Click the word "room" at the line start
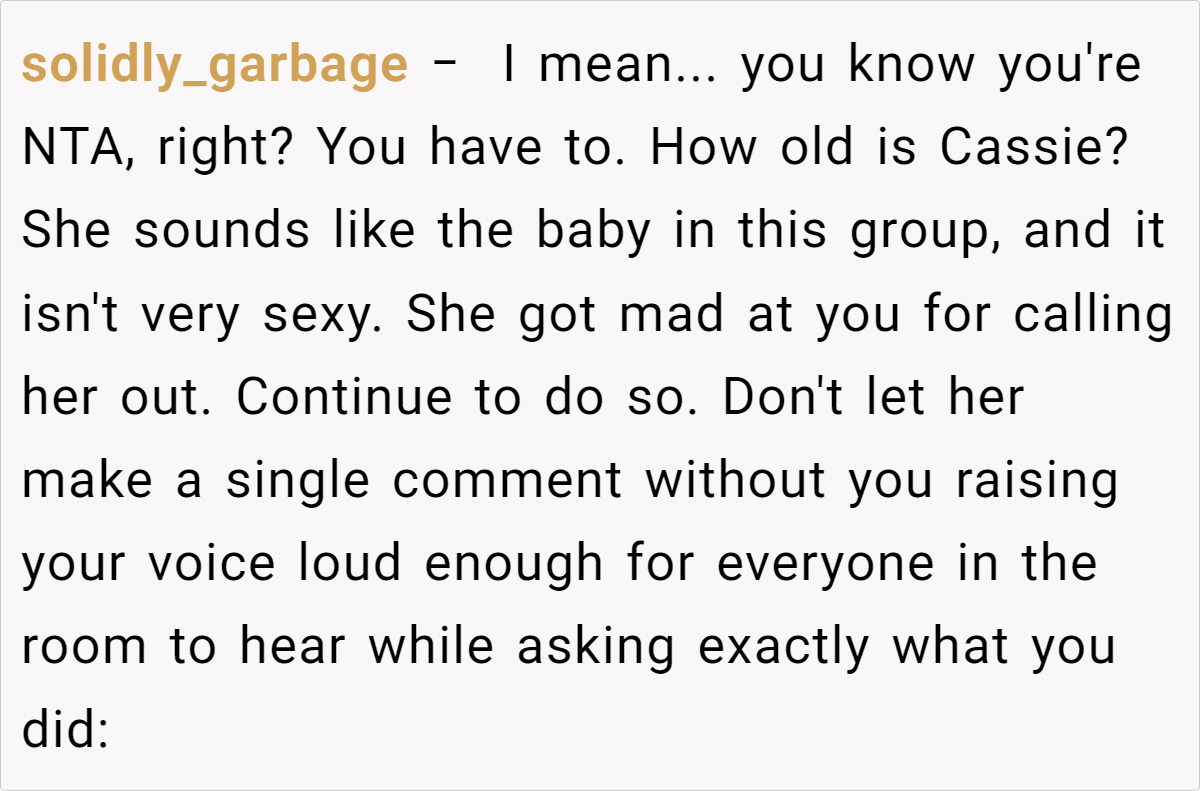 click(84, 648)
